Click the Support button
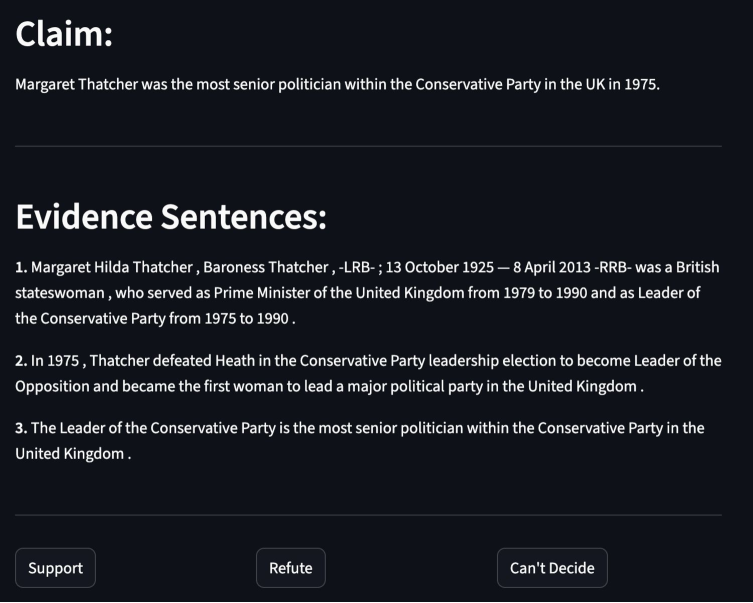This screenshot has height=603, width=753. 55,568
